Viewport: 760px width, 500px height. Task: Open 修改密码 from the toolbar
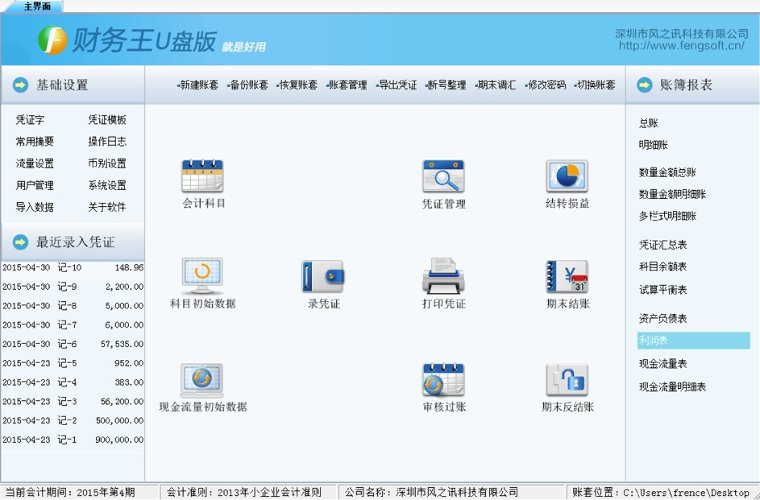pos(545,85)
